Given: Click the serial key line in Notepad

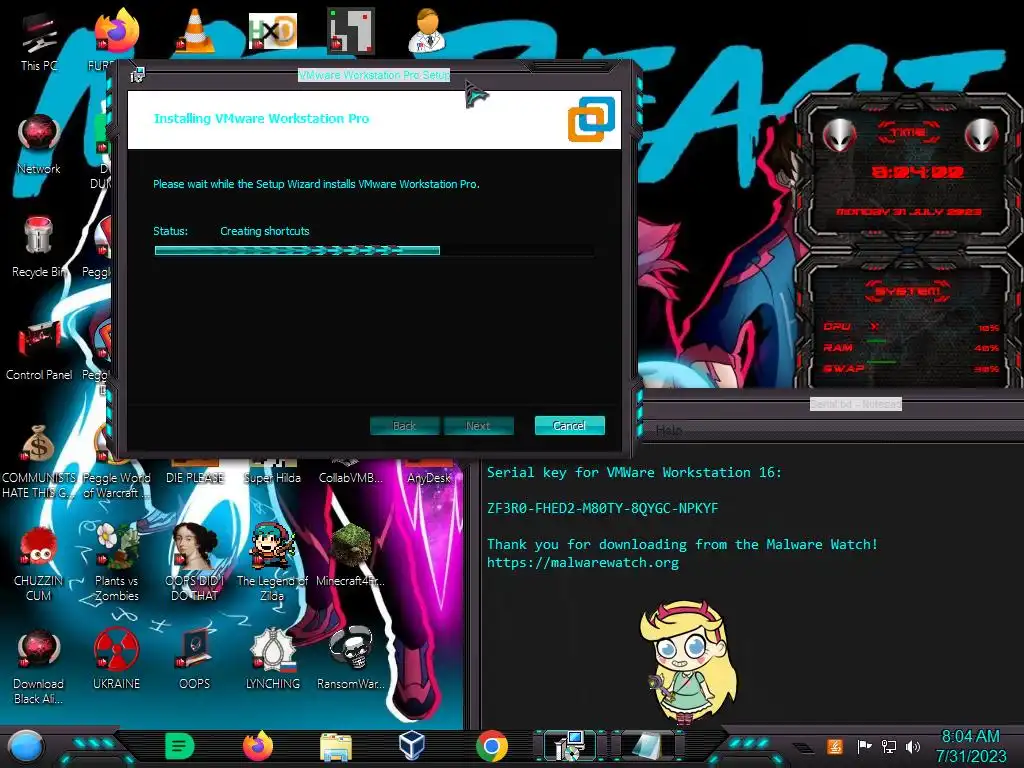Looking at the screenshot, I should tap(602, 508).
